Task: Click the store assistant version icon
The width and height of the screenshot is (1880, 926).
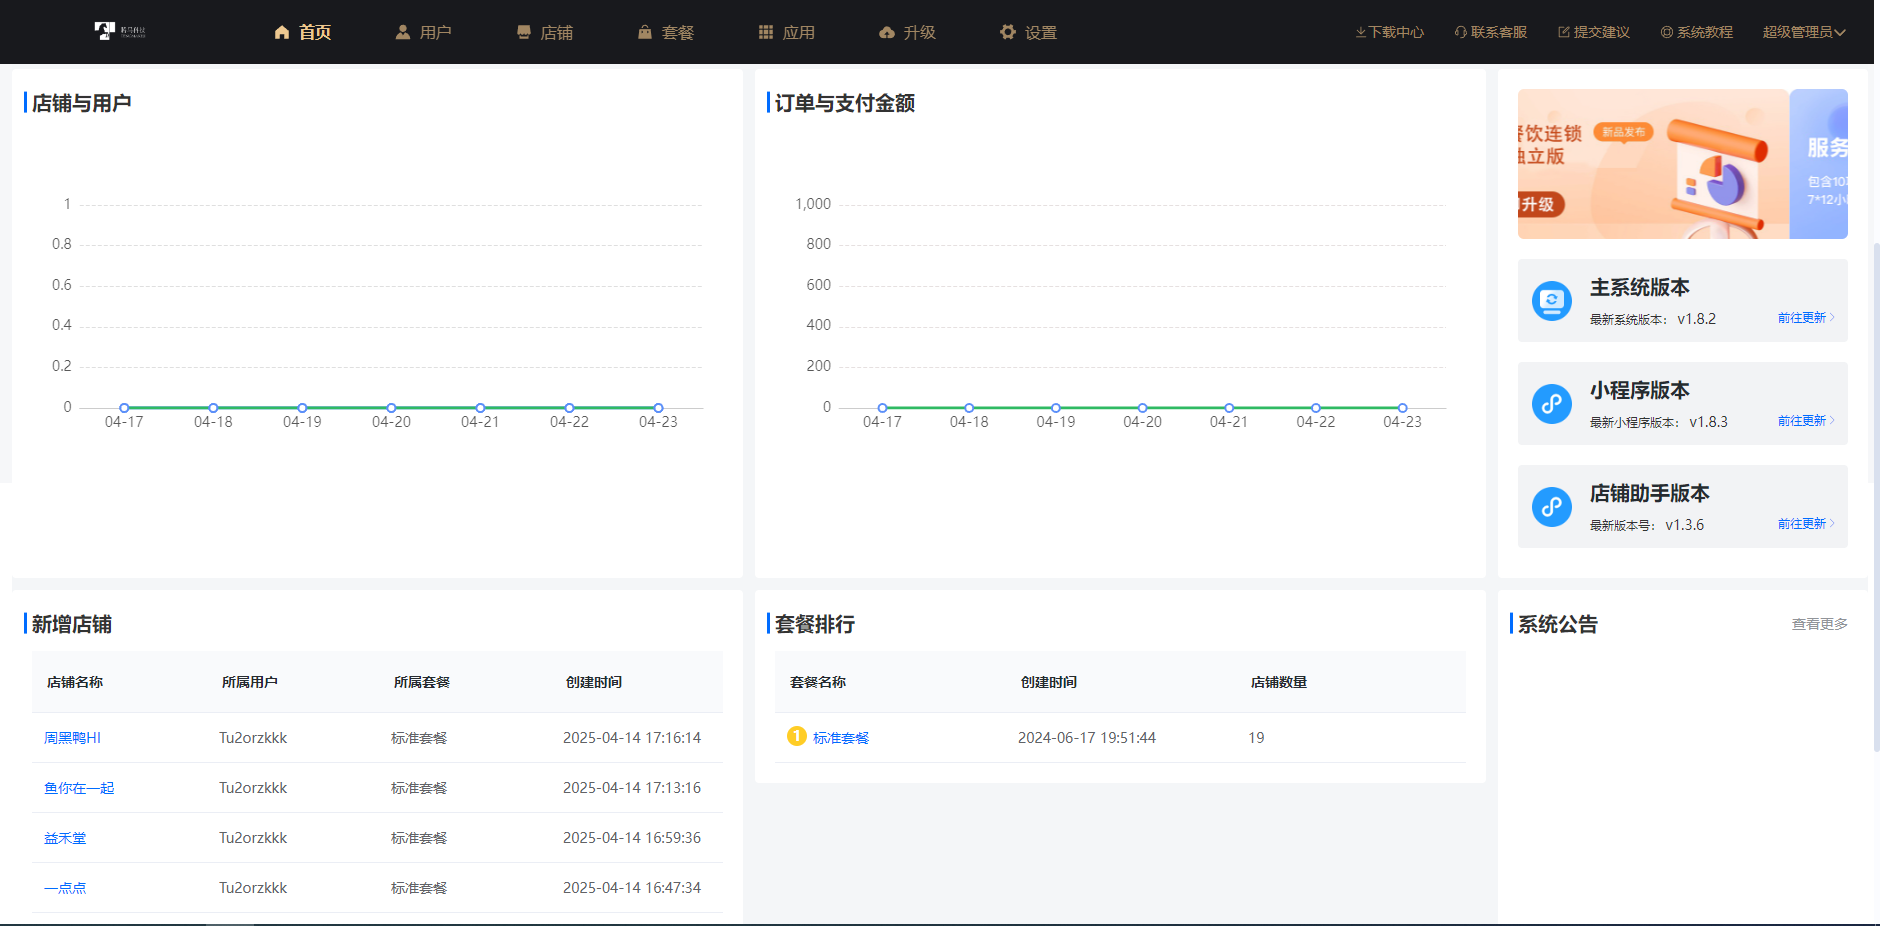Action: click(x=1551, y=507)
